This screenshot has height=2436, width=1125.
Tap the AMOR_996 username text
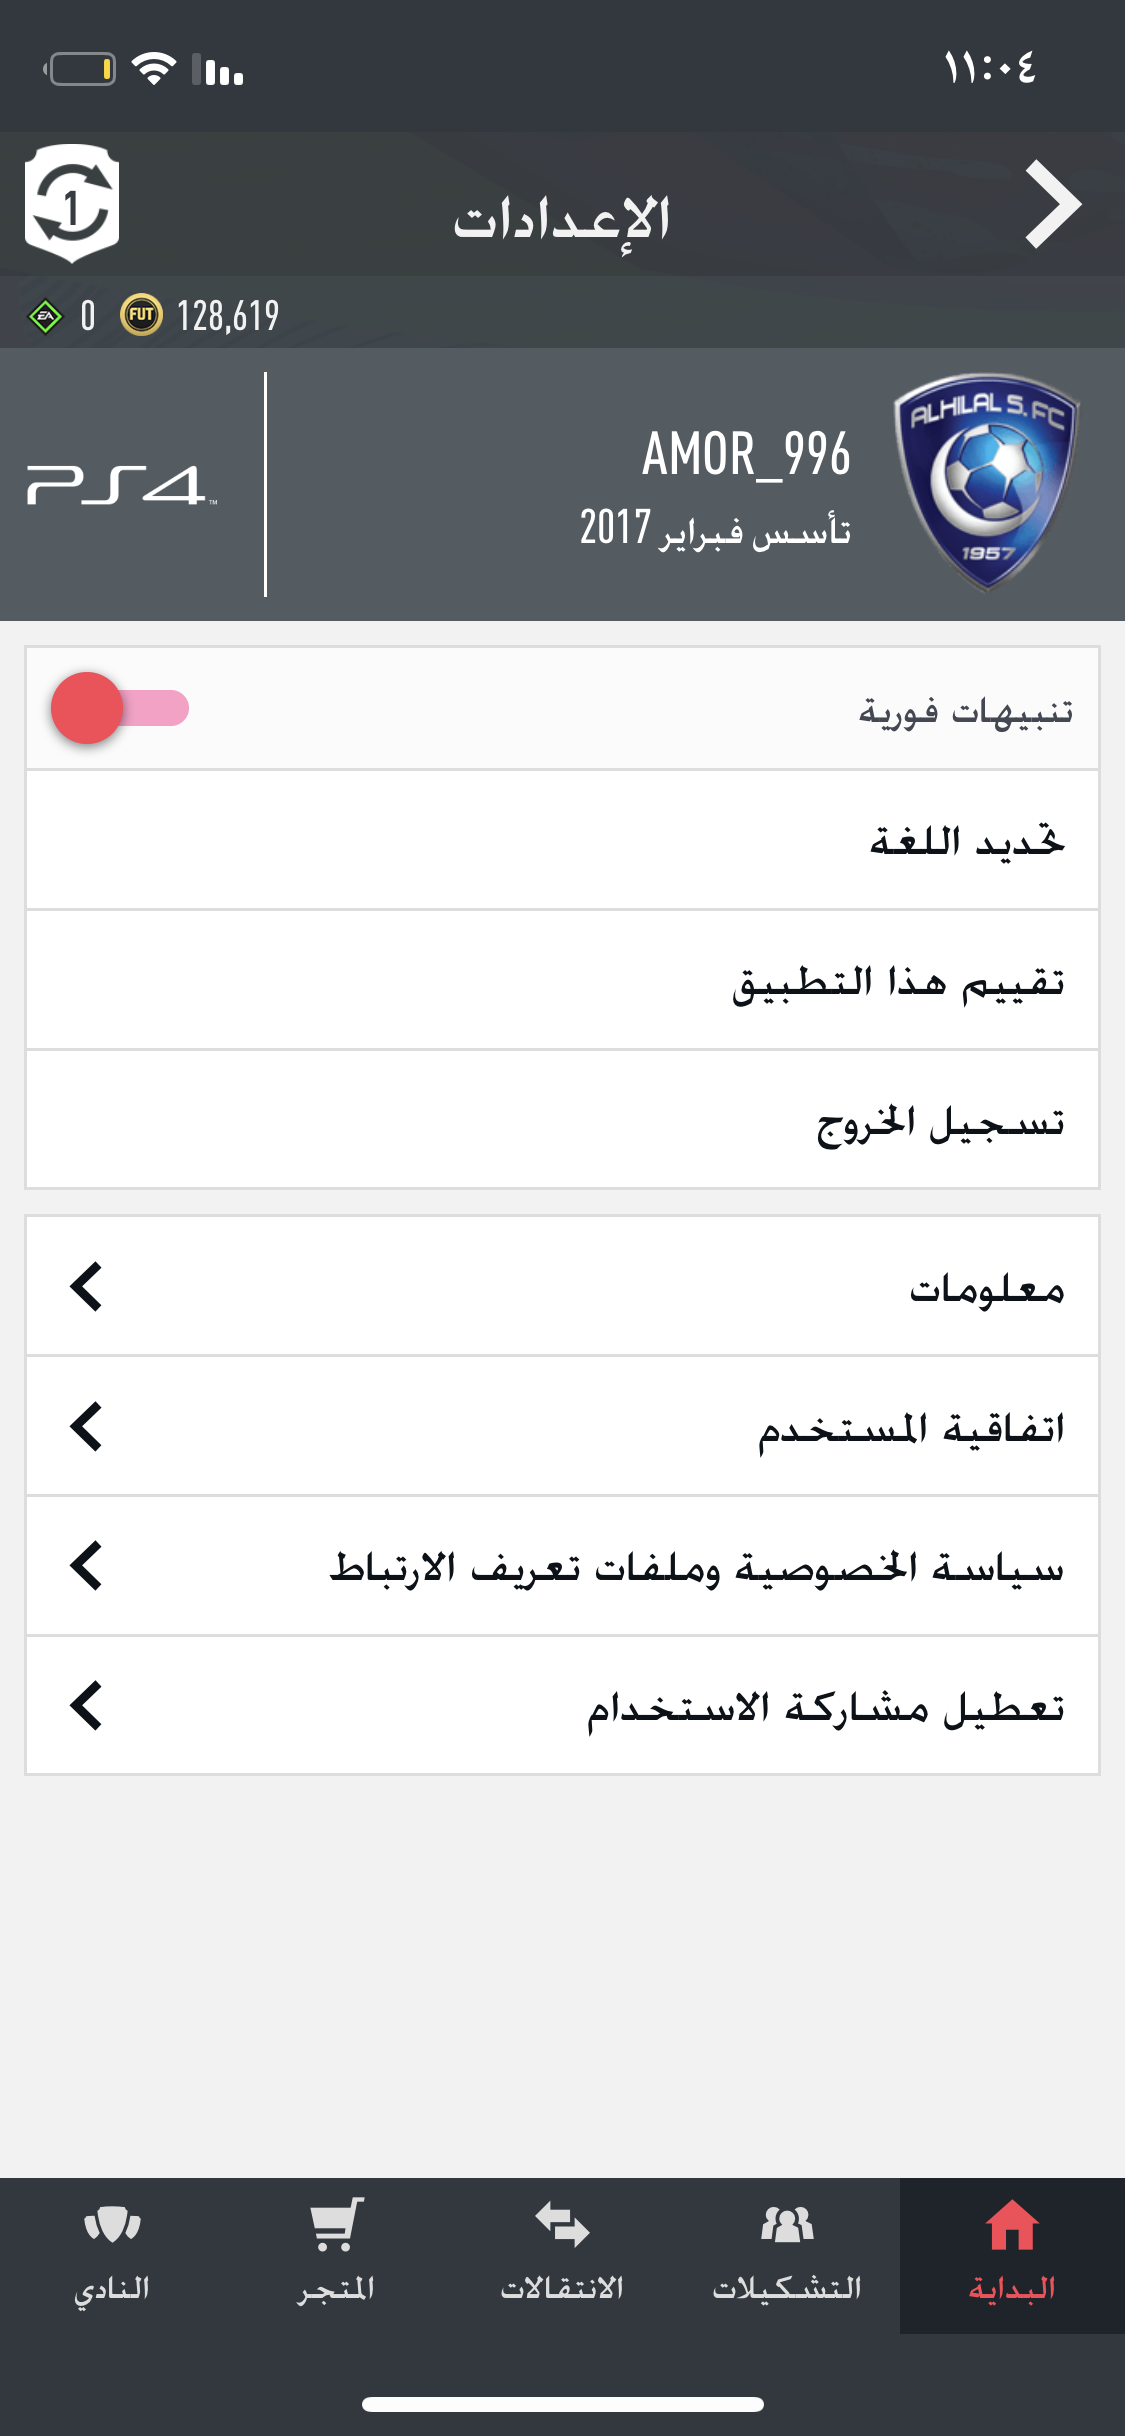click(746, 454)
